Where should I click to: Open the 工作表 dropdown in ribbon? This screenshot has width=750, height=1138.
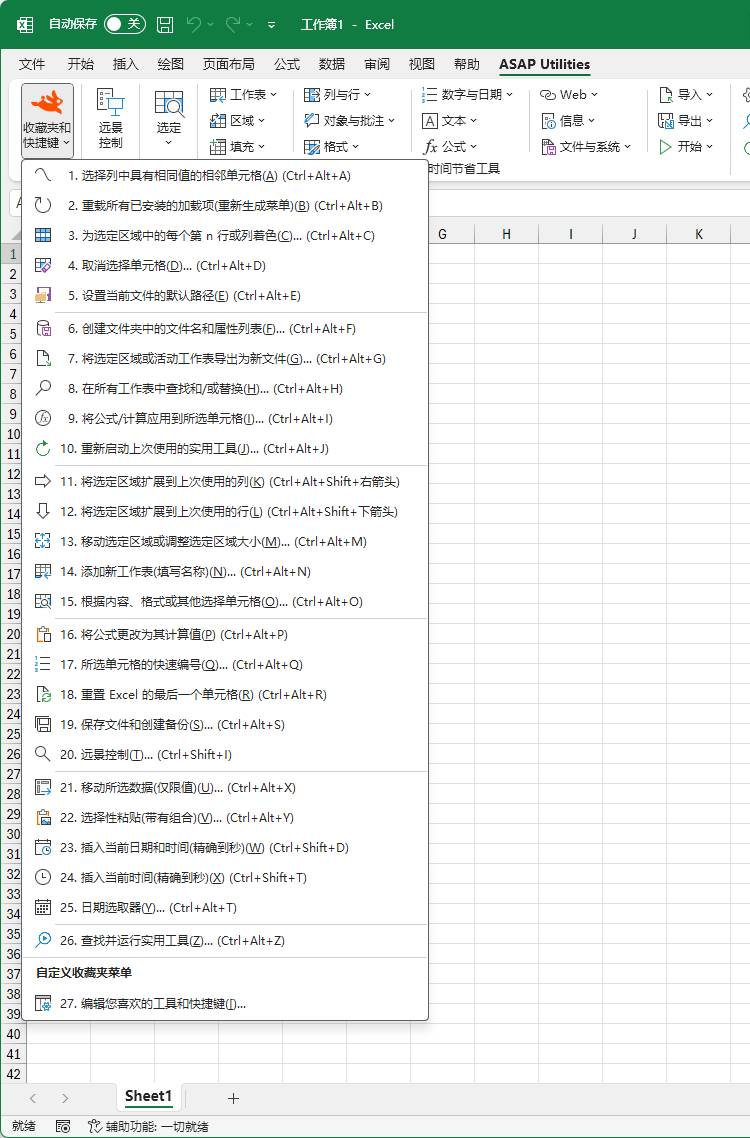(x=242, y=94)
